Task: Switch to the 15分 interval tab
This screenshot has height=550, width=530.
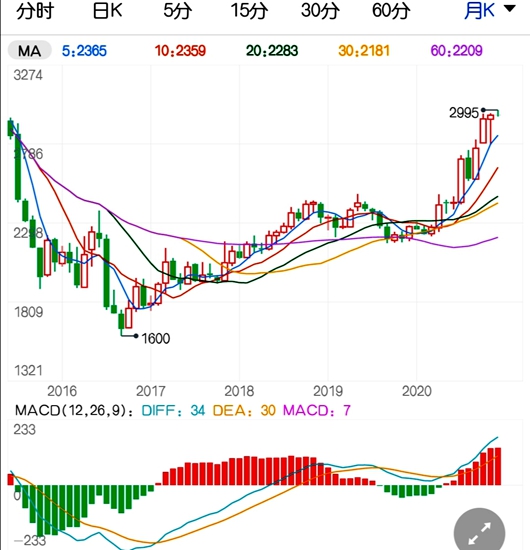Action: tap(249, 11)
